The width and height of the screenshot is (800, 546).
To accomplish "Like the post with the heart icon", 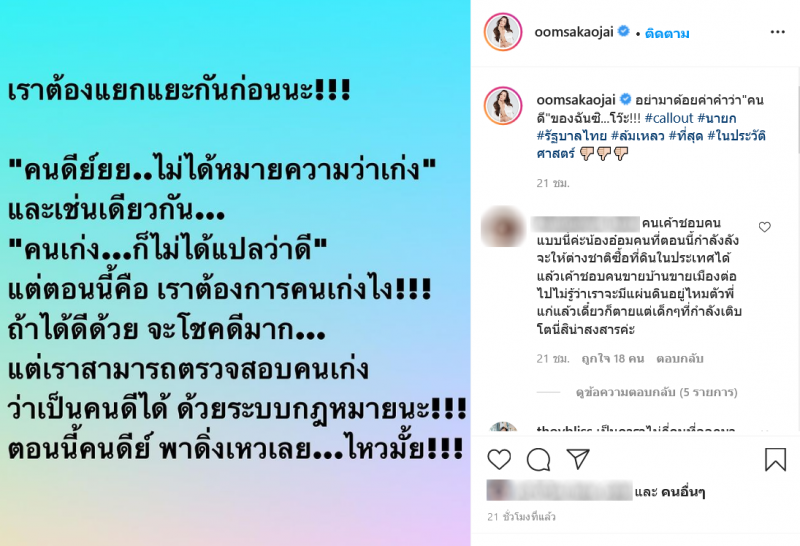I will click(x=499, y=459).
